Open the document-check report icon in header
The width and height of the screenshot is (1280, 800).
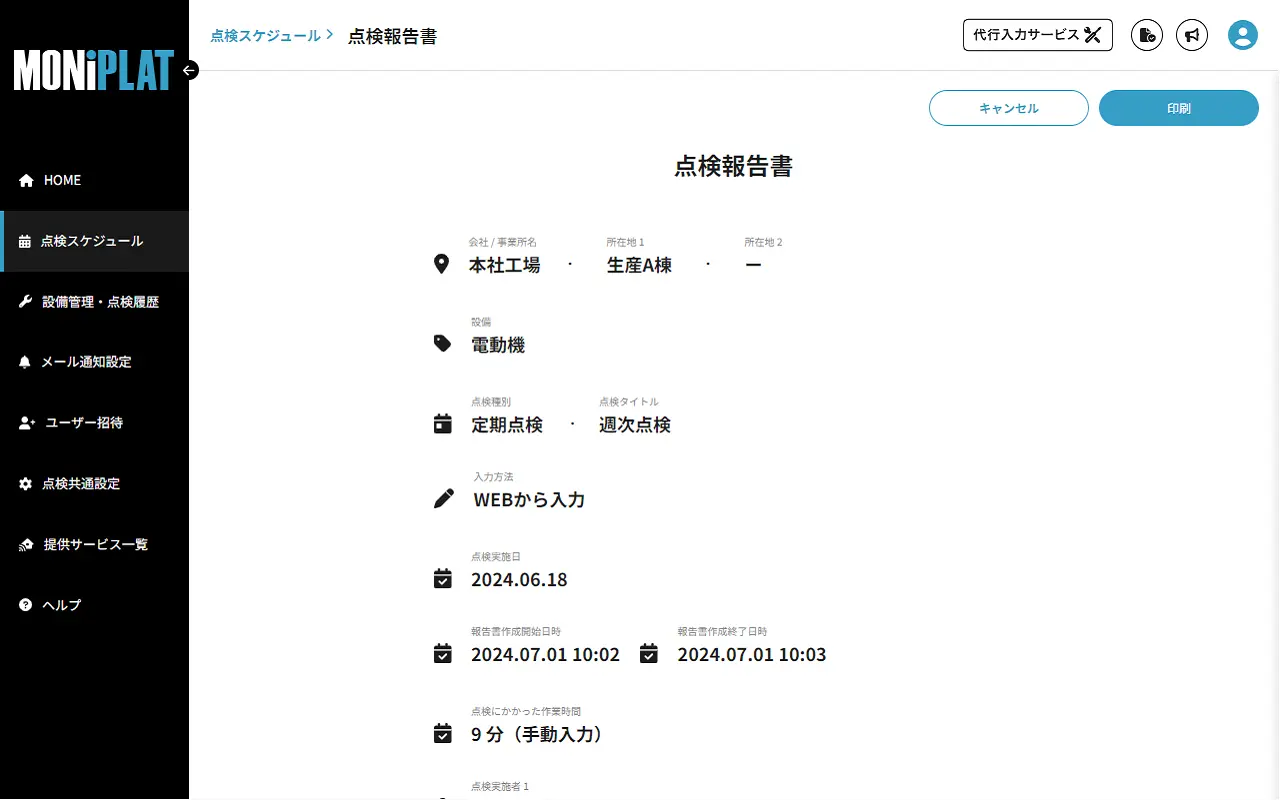tap(1146, 35)
